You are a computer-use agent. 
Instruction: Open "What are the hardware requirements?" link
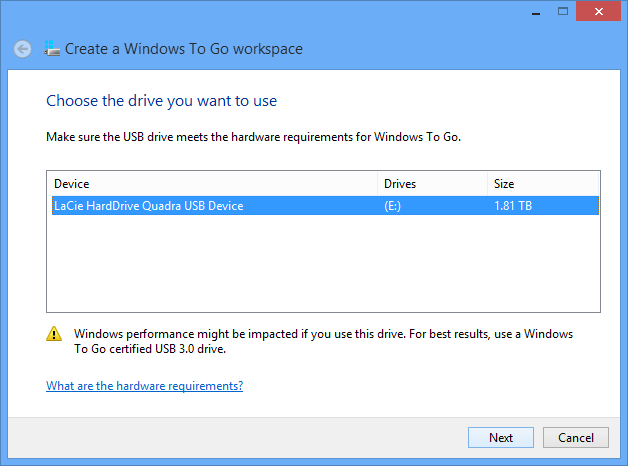tap(145, 386)
